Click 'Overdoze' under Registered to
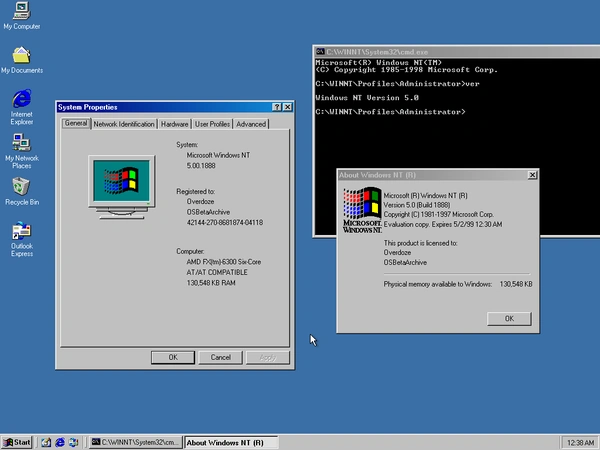 pyautogui.click(x=200, y=202)
